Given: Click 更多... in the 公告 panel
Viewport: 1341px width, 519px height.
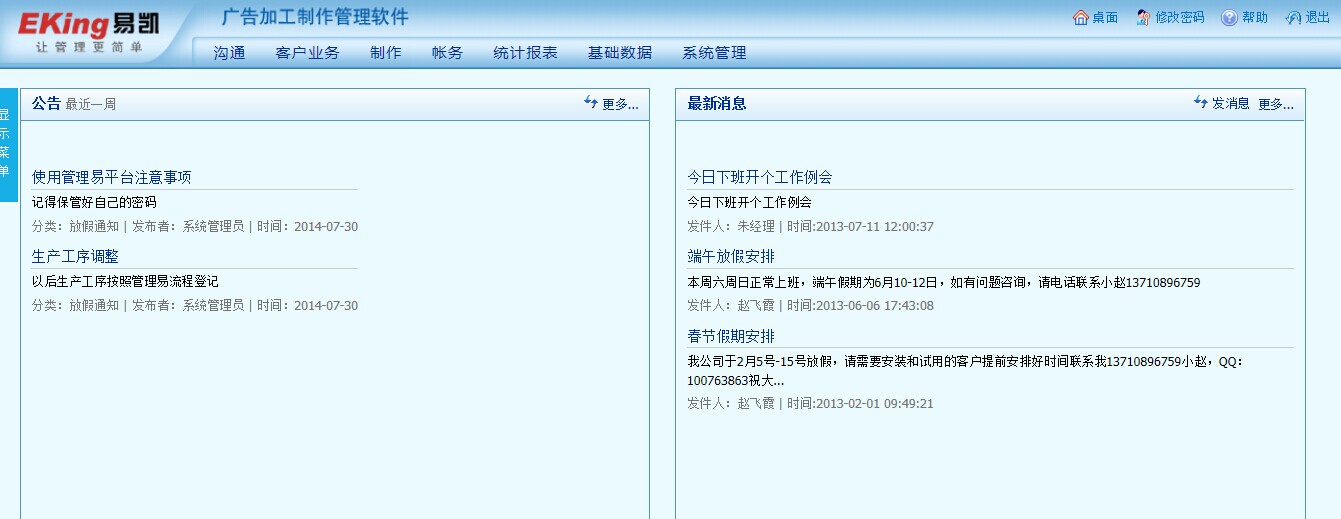Looking at the screenshot, I should 620,103.
